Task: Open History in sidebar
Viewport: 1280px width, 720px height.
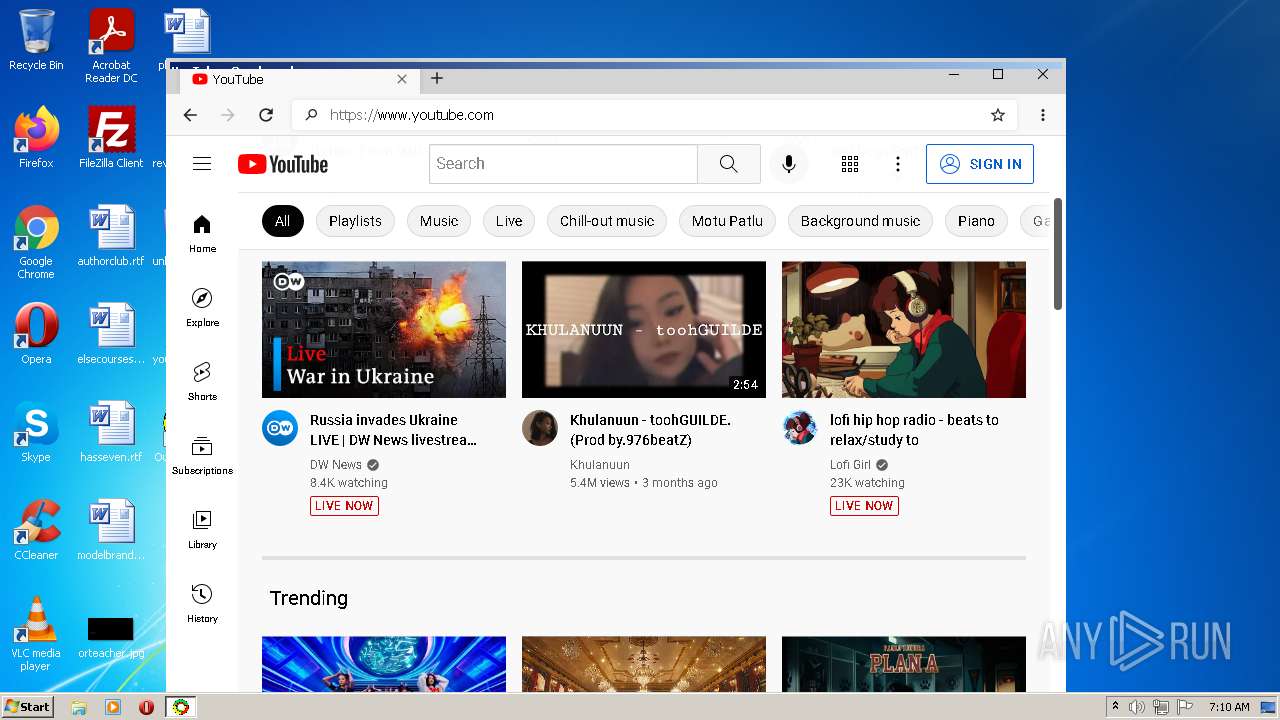Action: (202, 603)
